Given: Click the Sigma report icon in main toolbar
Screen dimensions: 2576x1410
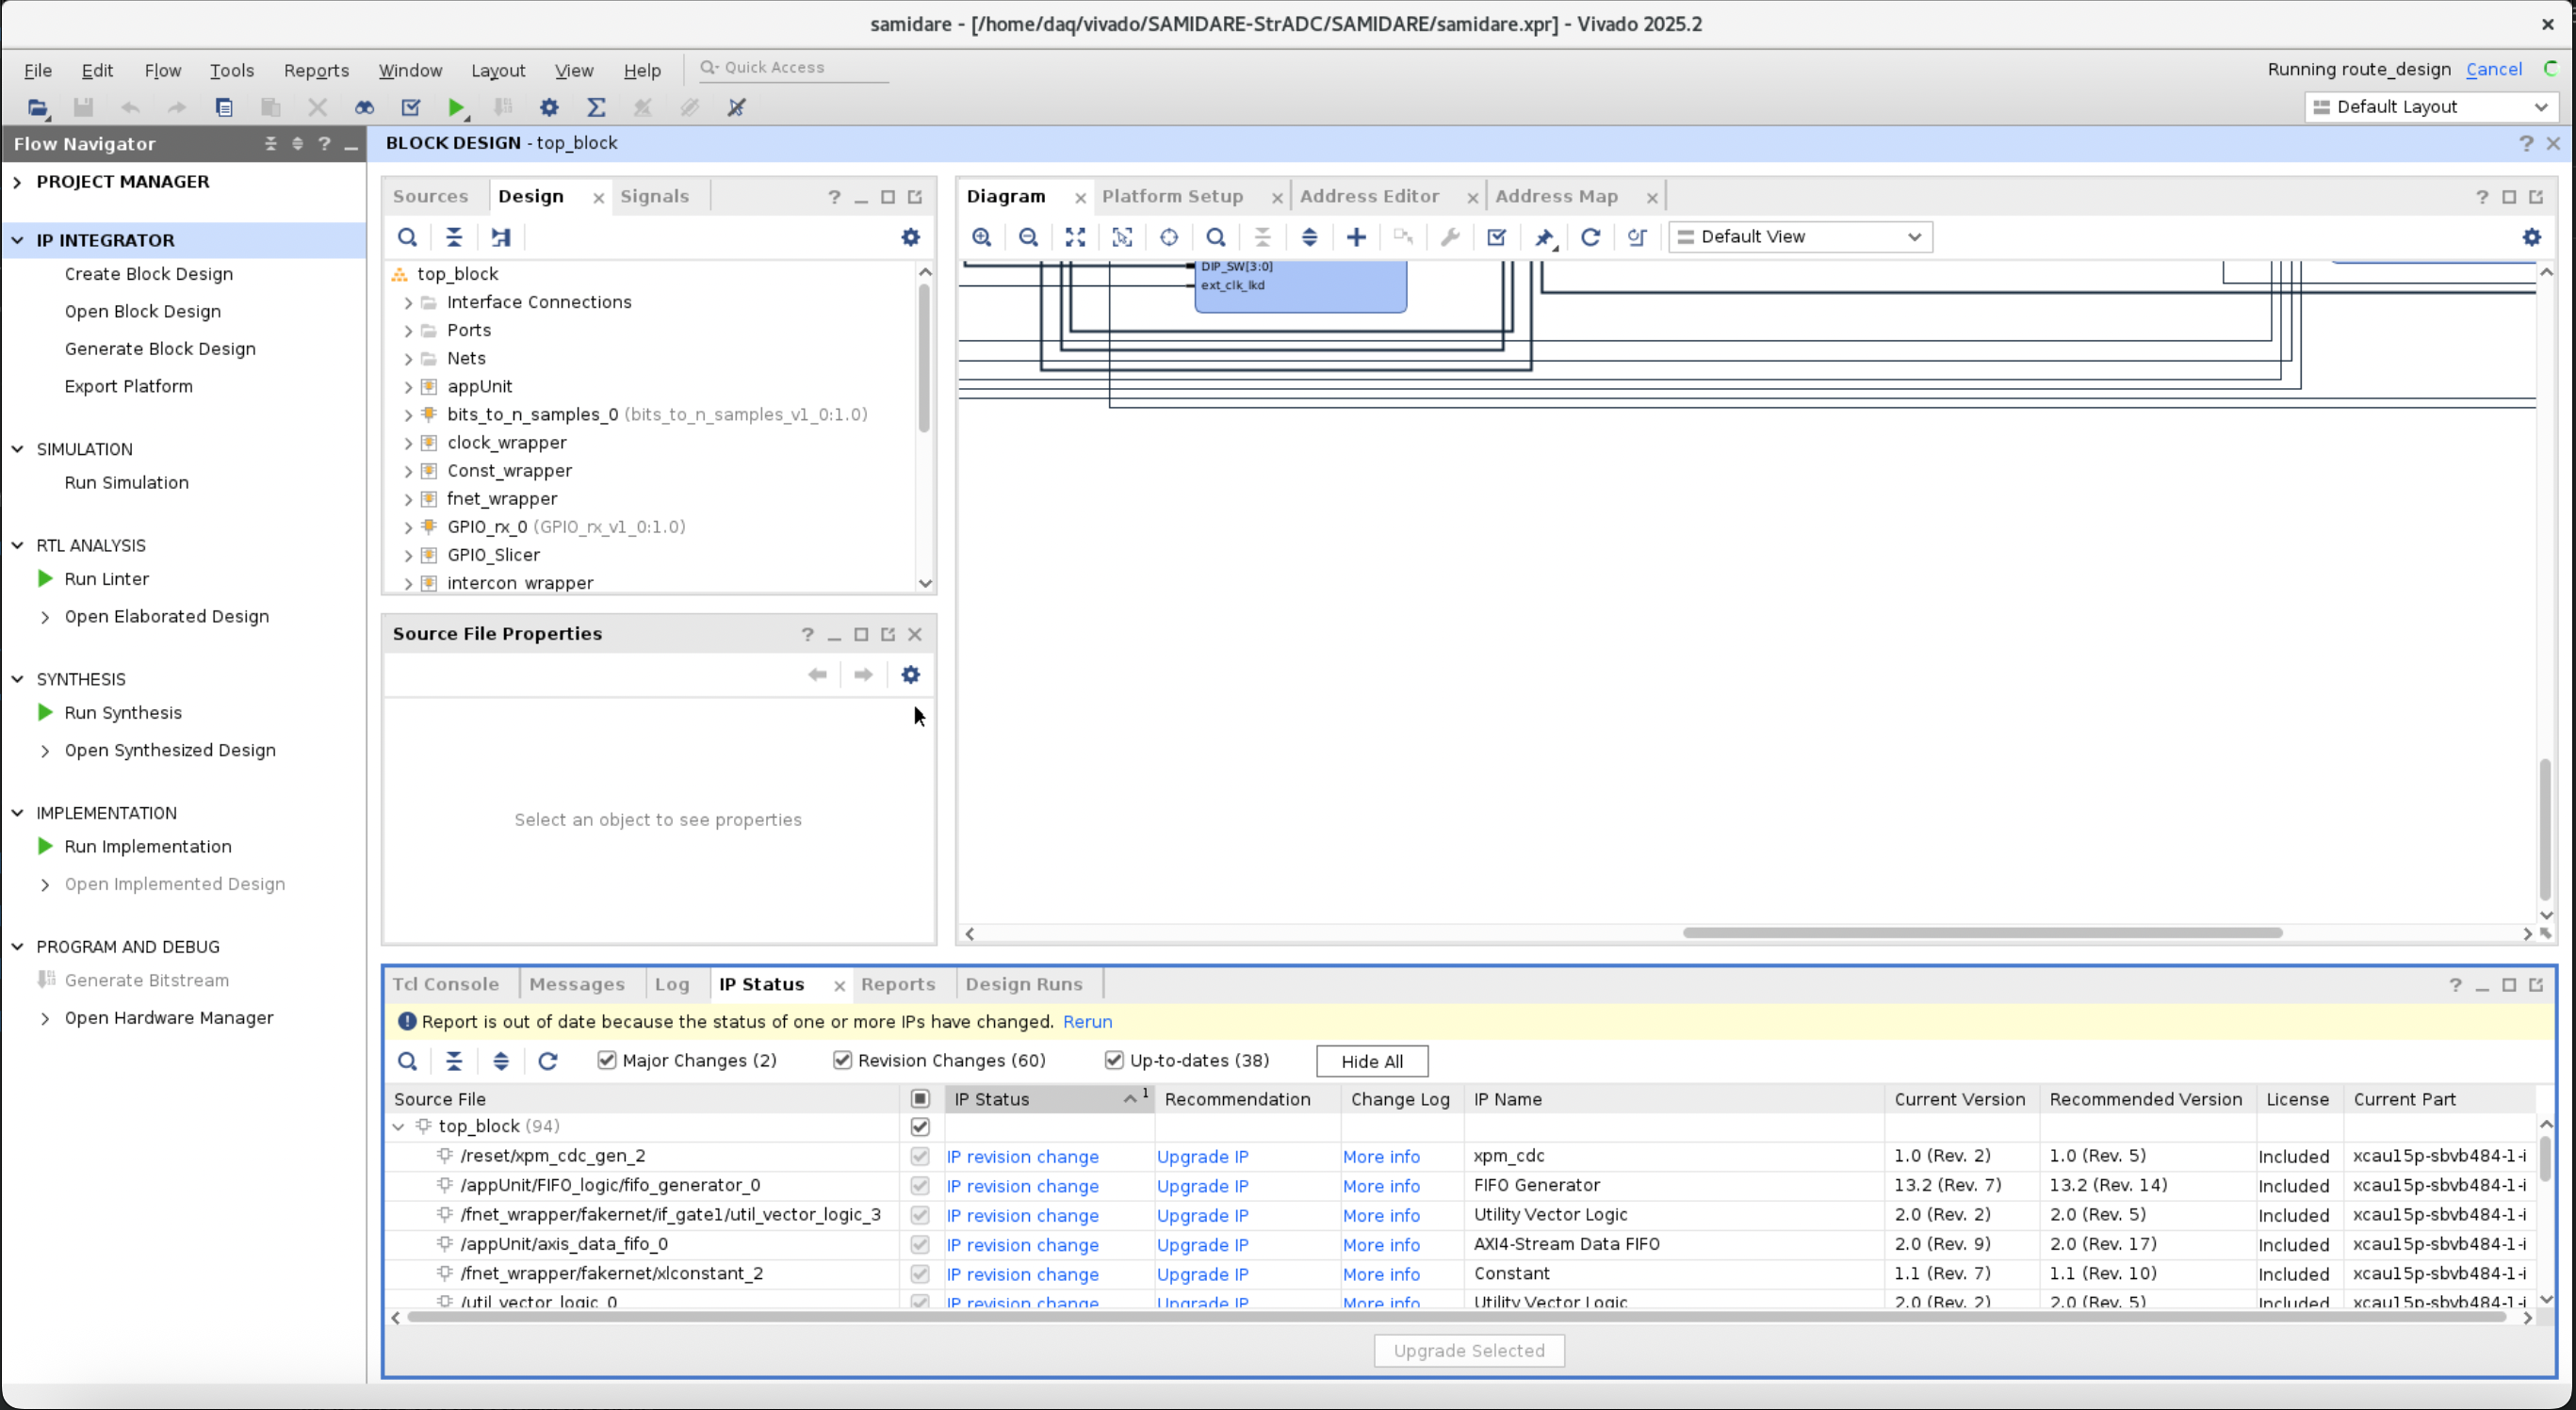Looking at the screenshot, I should point(596,107).
